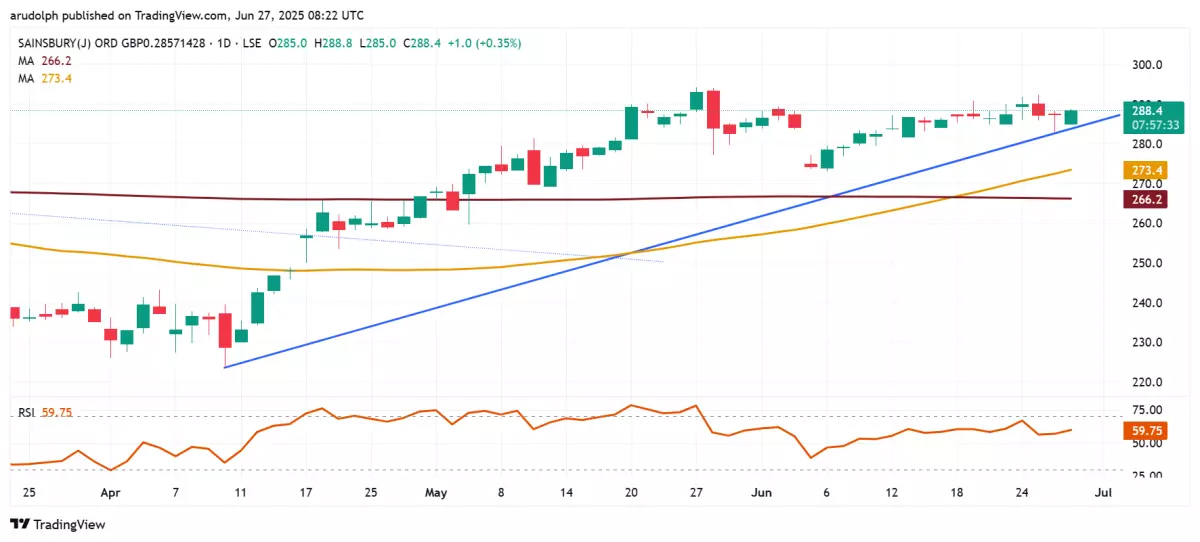Click the orange 59.75 RSI axis tag
This screenshot has width=1200, height=542.
click(1146, 430)
